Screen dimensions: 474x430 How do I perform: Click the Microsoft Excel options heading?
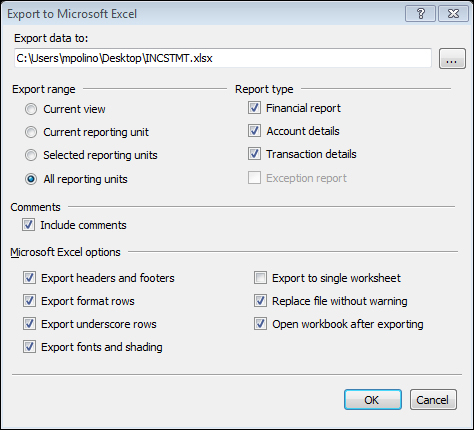(65, 252)
